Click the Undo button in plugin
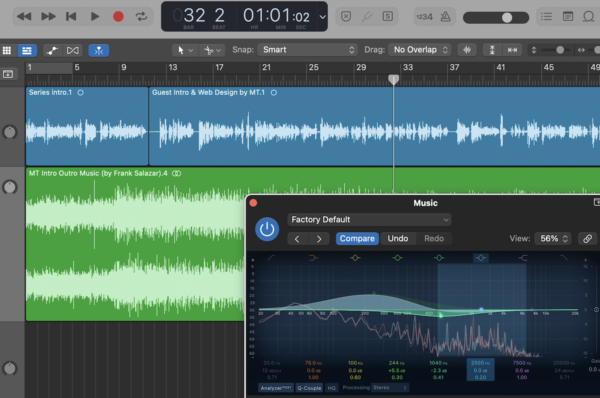Screen dimensions: 600x398 398,238
